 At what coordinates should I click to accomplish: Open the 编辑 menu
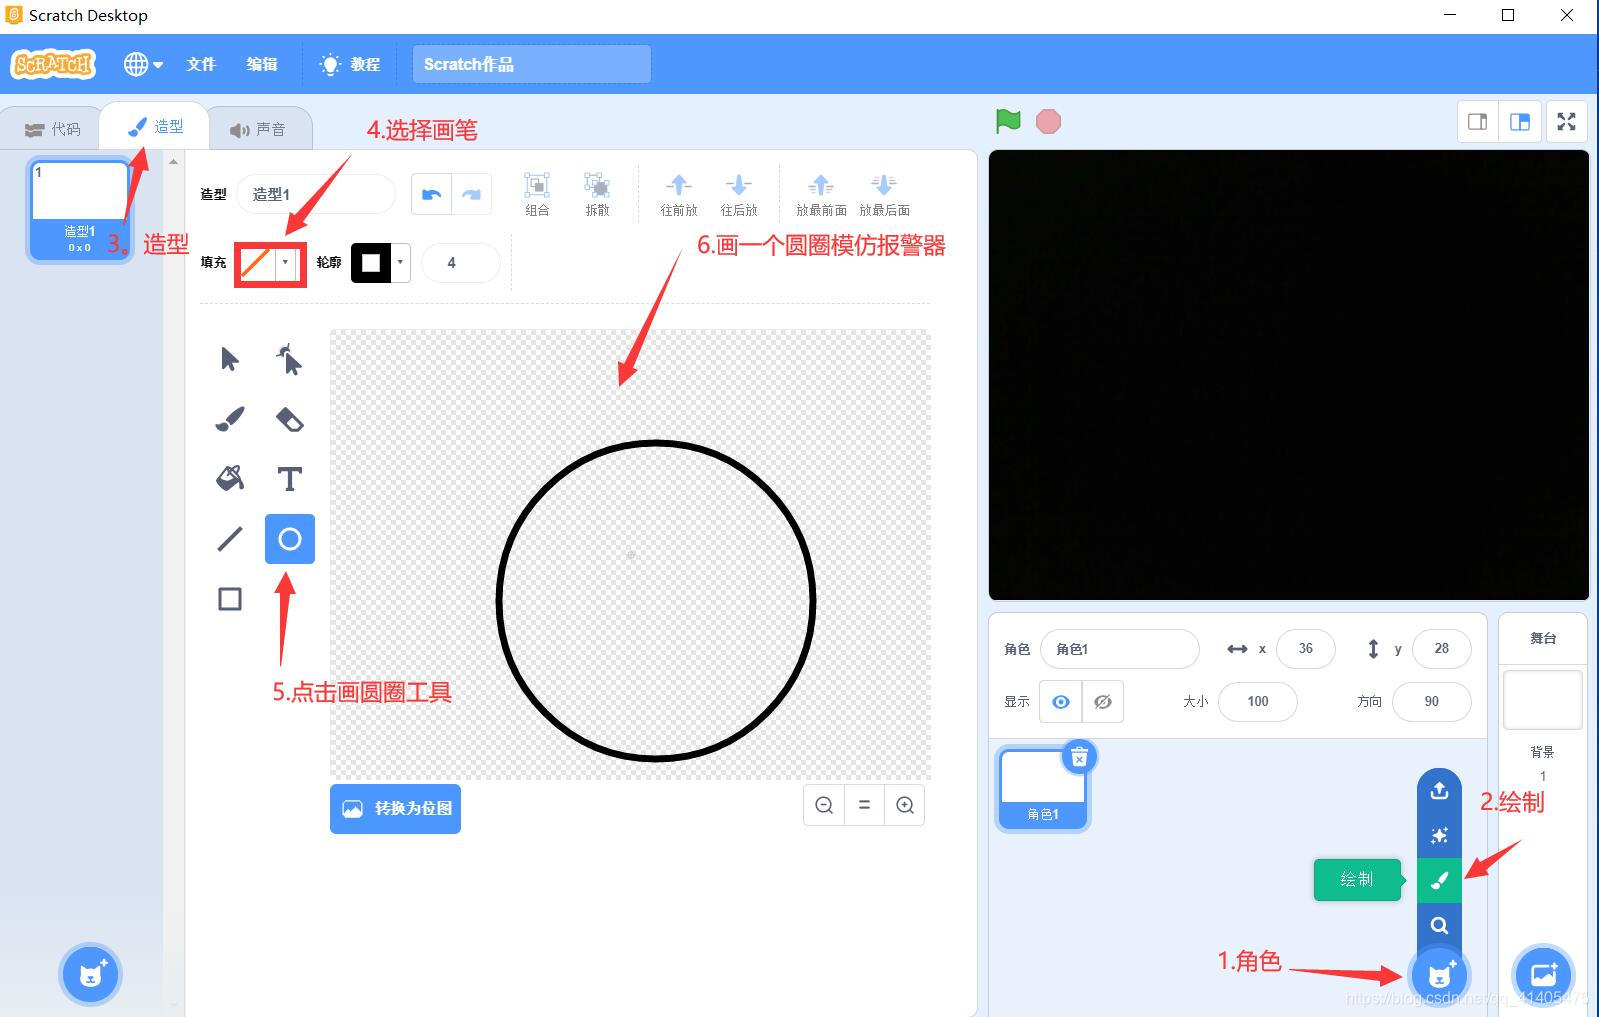[x=262, y=64]
